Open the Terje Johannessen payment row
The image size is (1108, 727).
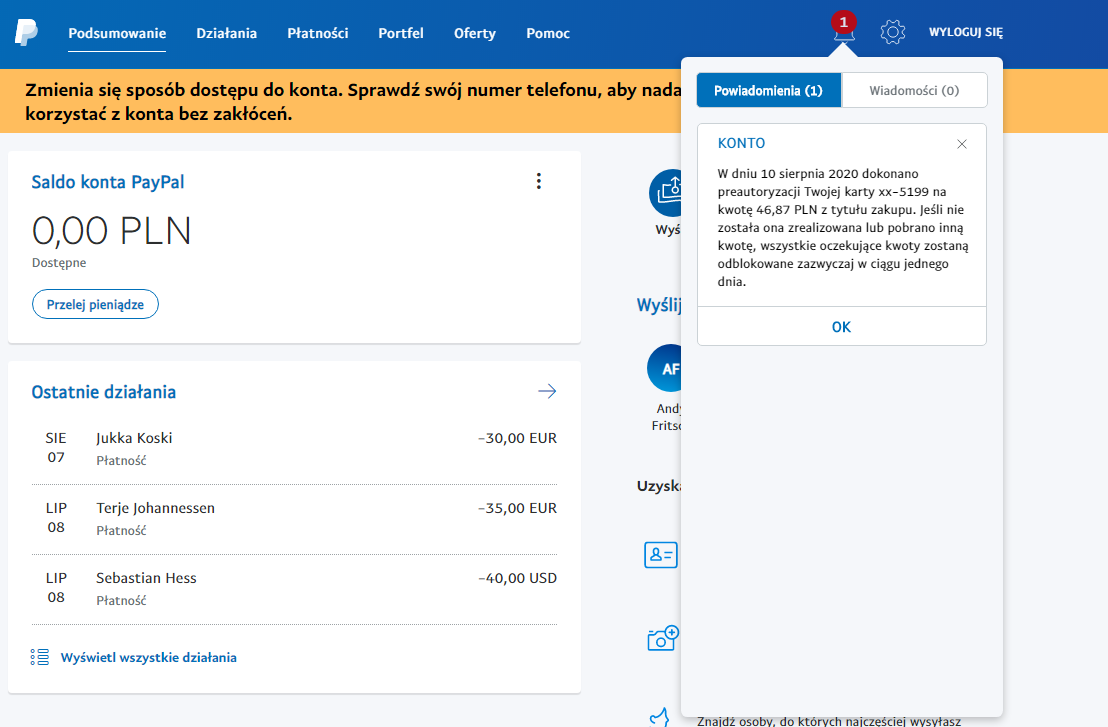(294, 519)
